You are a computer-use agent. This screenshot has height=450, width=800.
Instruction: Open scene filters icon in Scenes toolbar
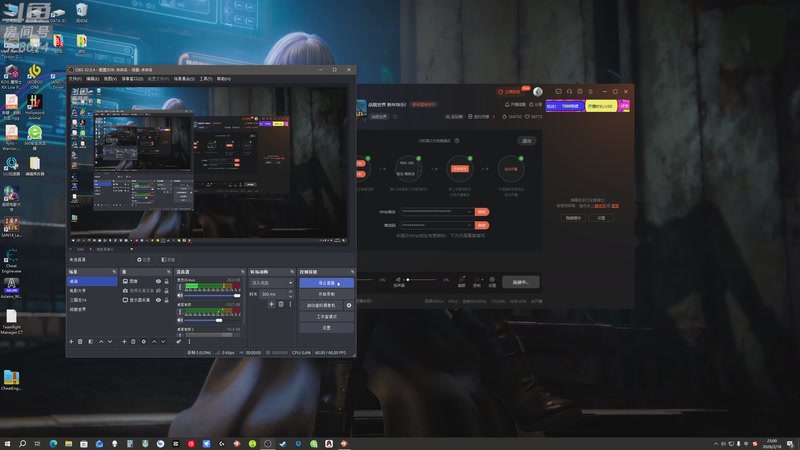(x=90, y=341)
